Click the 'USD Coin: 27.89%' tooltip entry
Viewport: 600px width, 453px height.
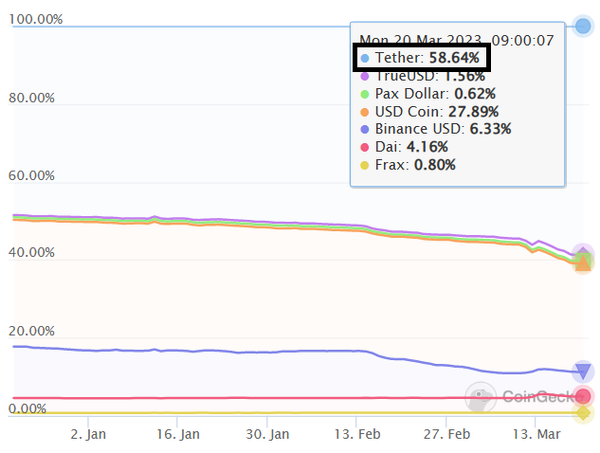tap(429, 112)
